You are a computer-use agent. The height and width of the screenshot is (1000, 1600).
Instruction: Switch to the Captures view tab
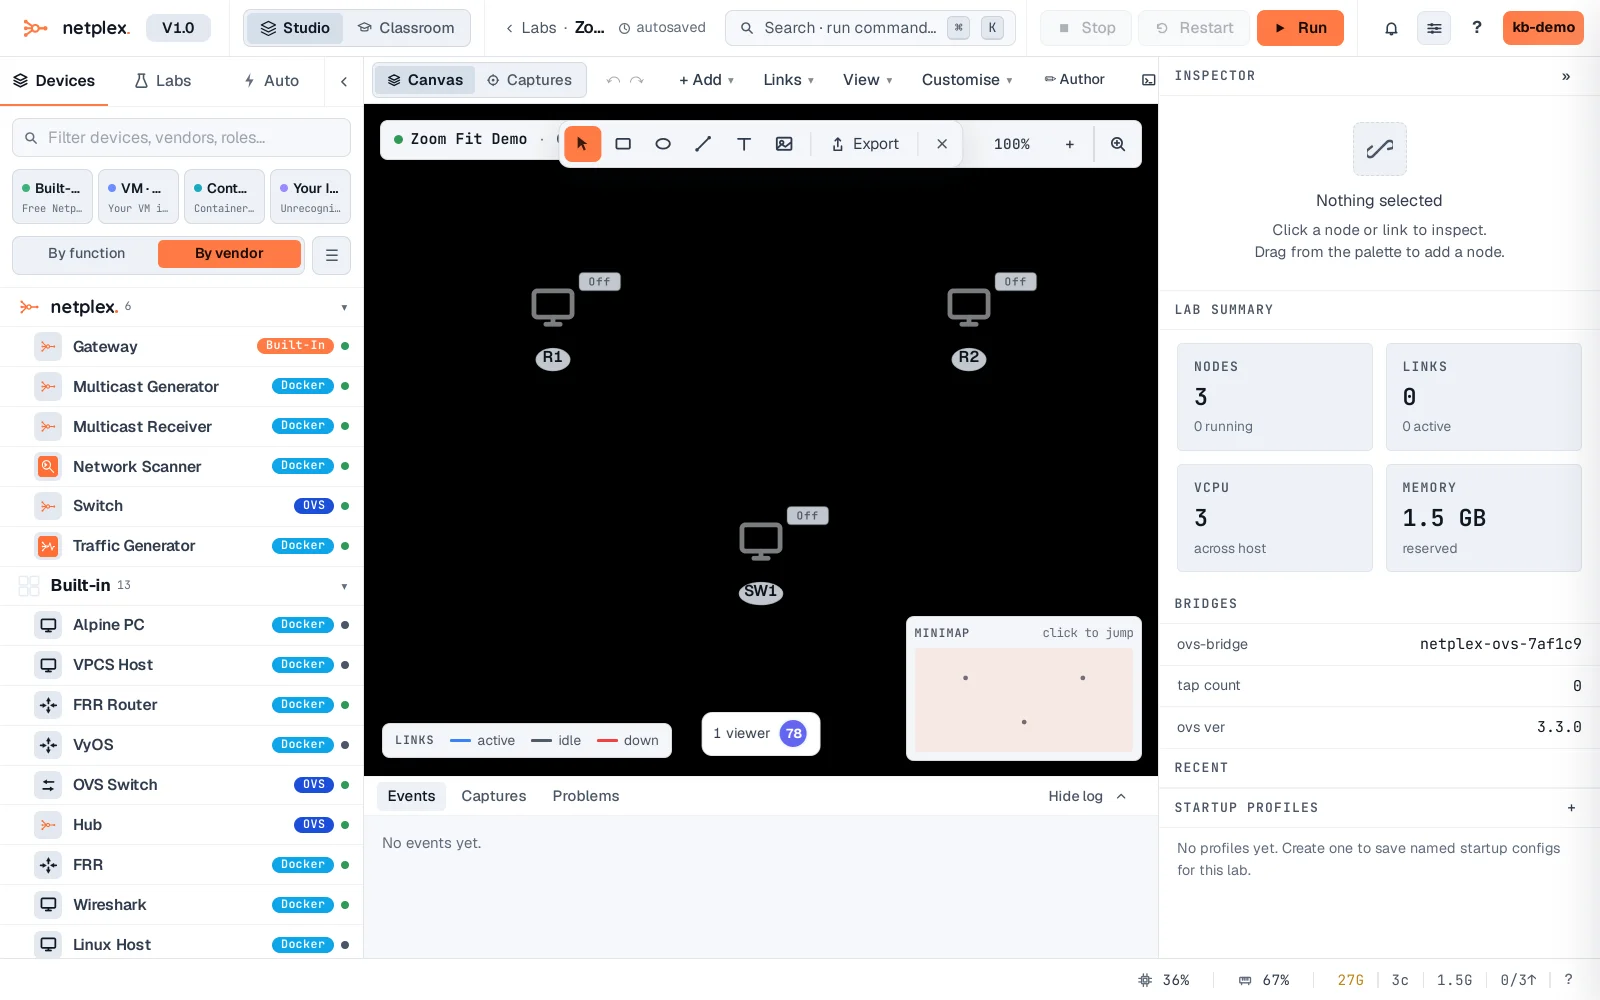click(529, 80)
